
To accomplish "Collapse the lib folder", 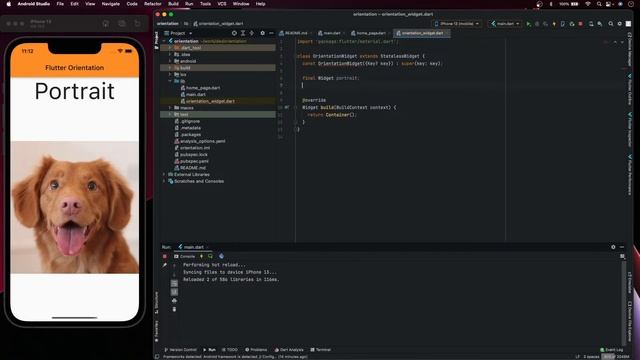I will pyautogui.click(x=170, y=81).
